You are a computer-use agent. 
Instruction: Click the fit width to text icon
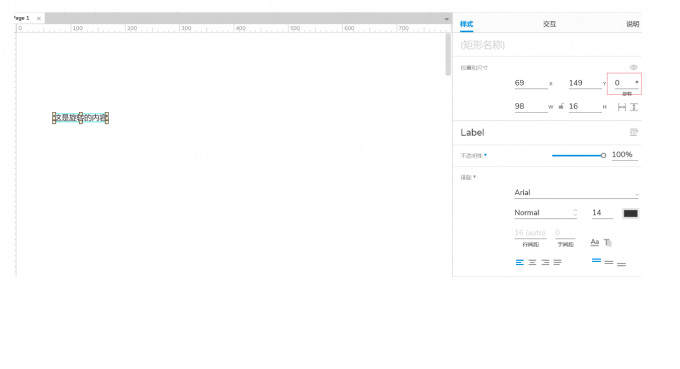tap(621, 107)
